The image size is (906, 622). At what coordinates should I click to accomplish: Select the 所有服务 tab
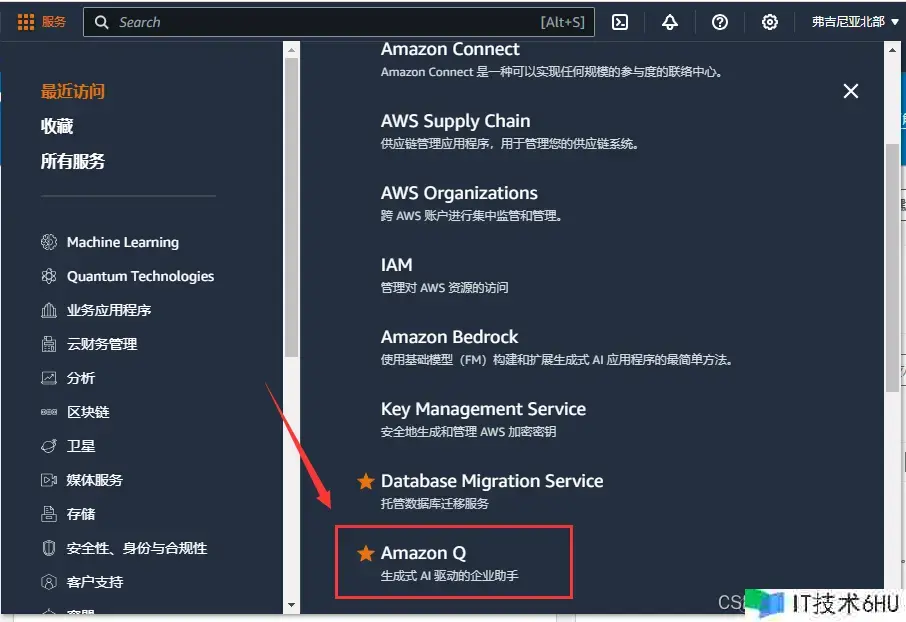pyautogui.click(x=73, y=161)
